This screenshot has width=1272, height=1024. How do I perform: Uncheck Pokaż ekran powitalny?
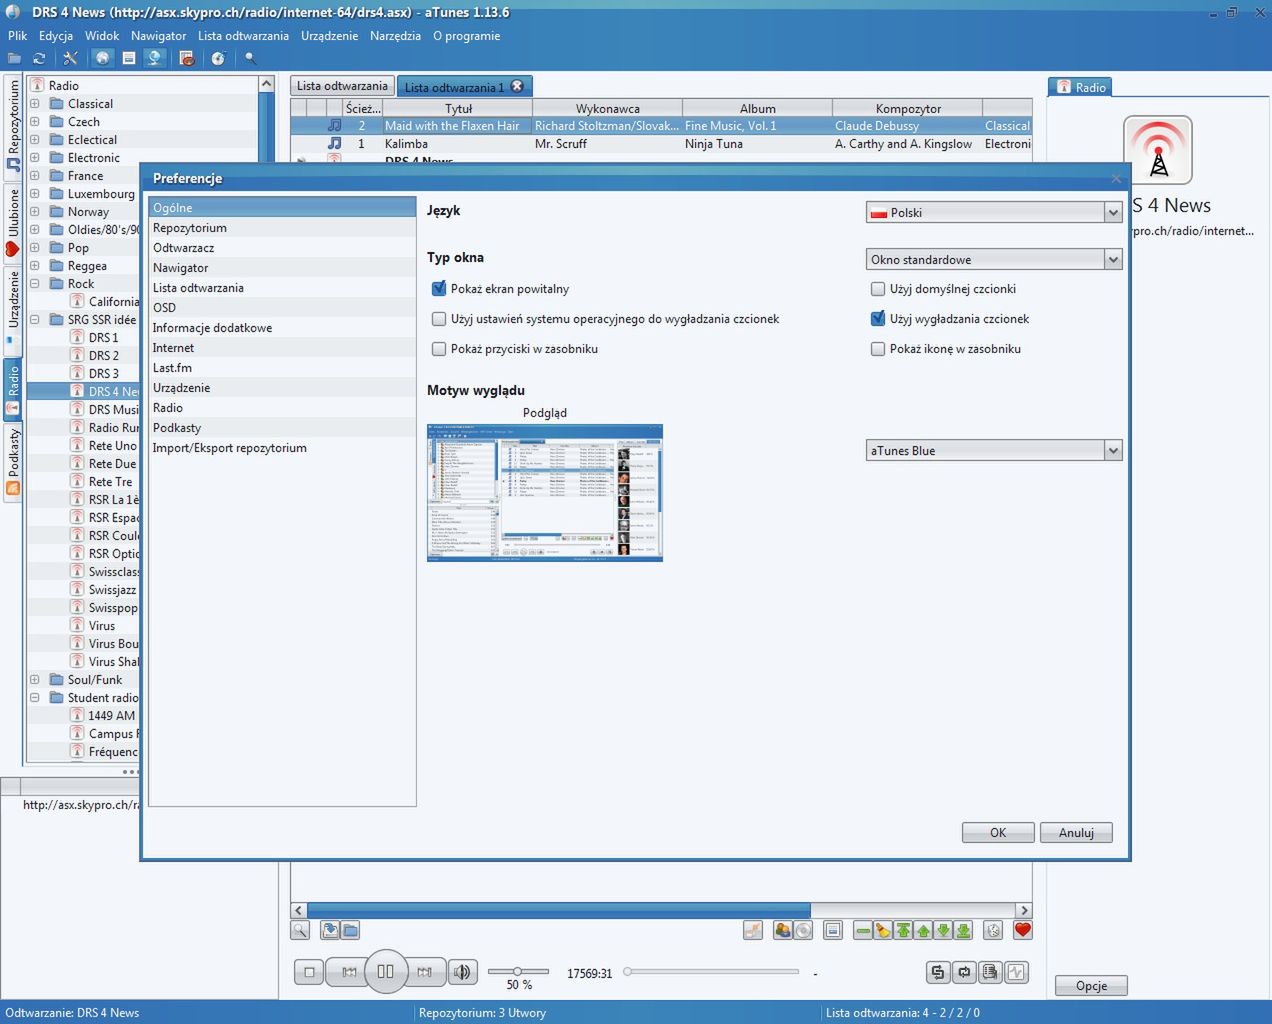[438, 289]
